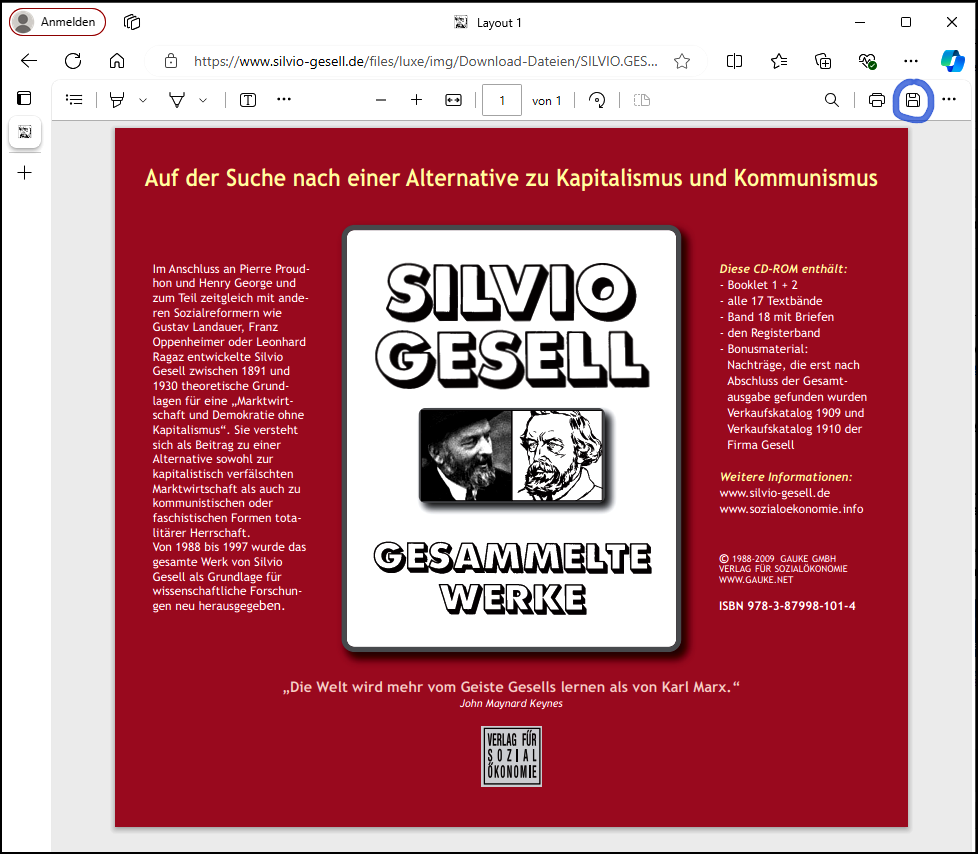
Task: Go back with the browser back arrow
Action: [x=29, y=61]
